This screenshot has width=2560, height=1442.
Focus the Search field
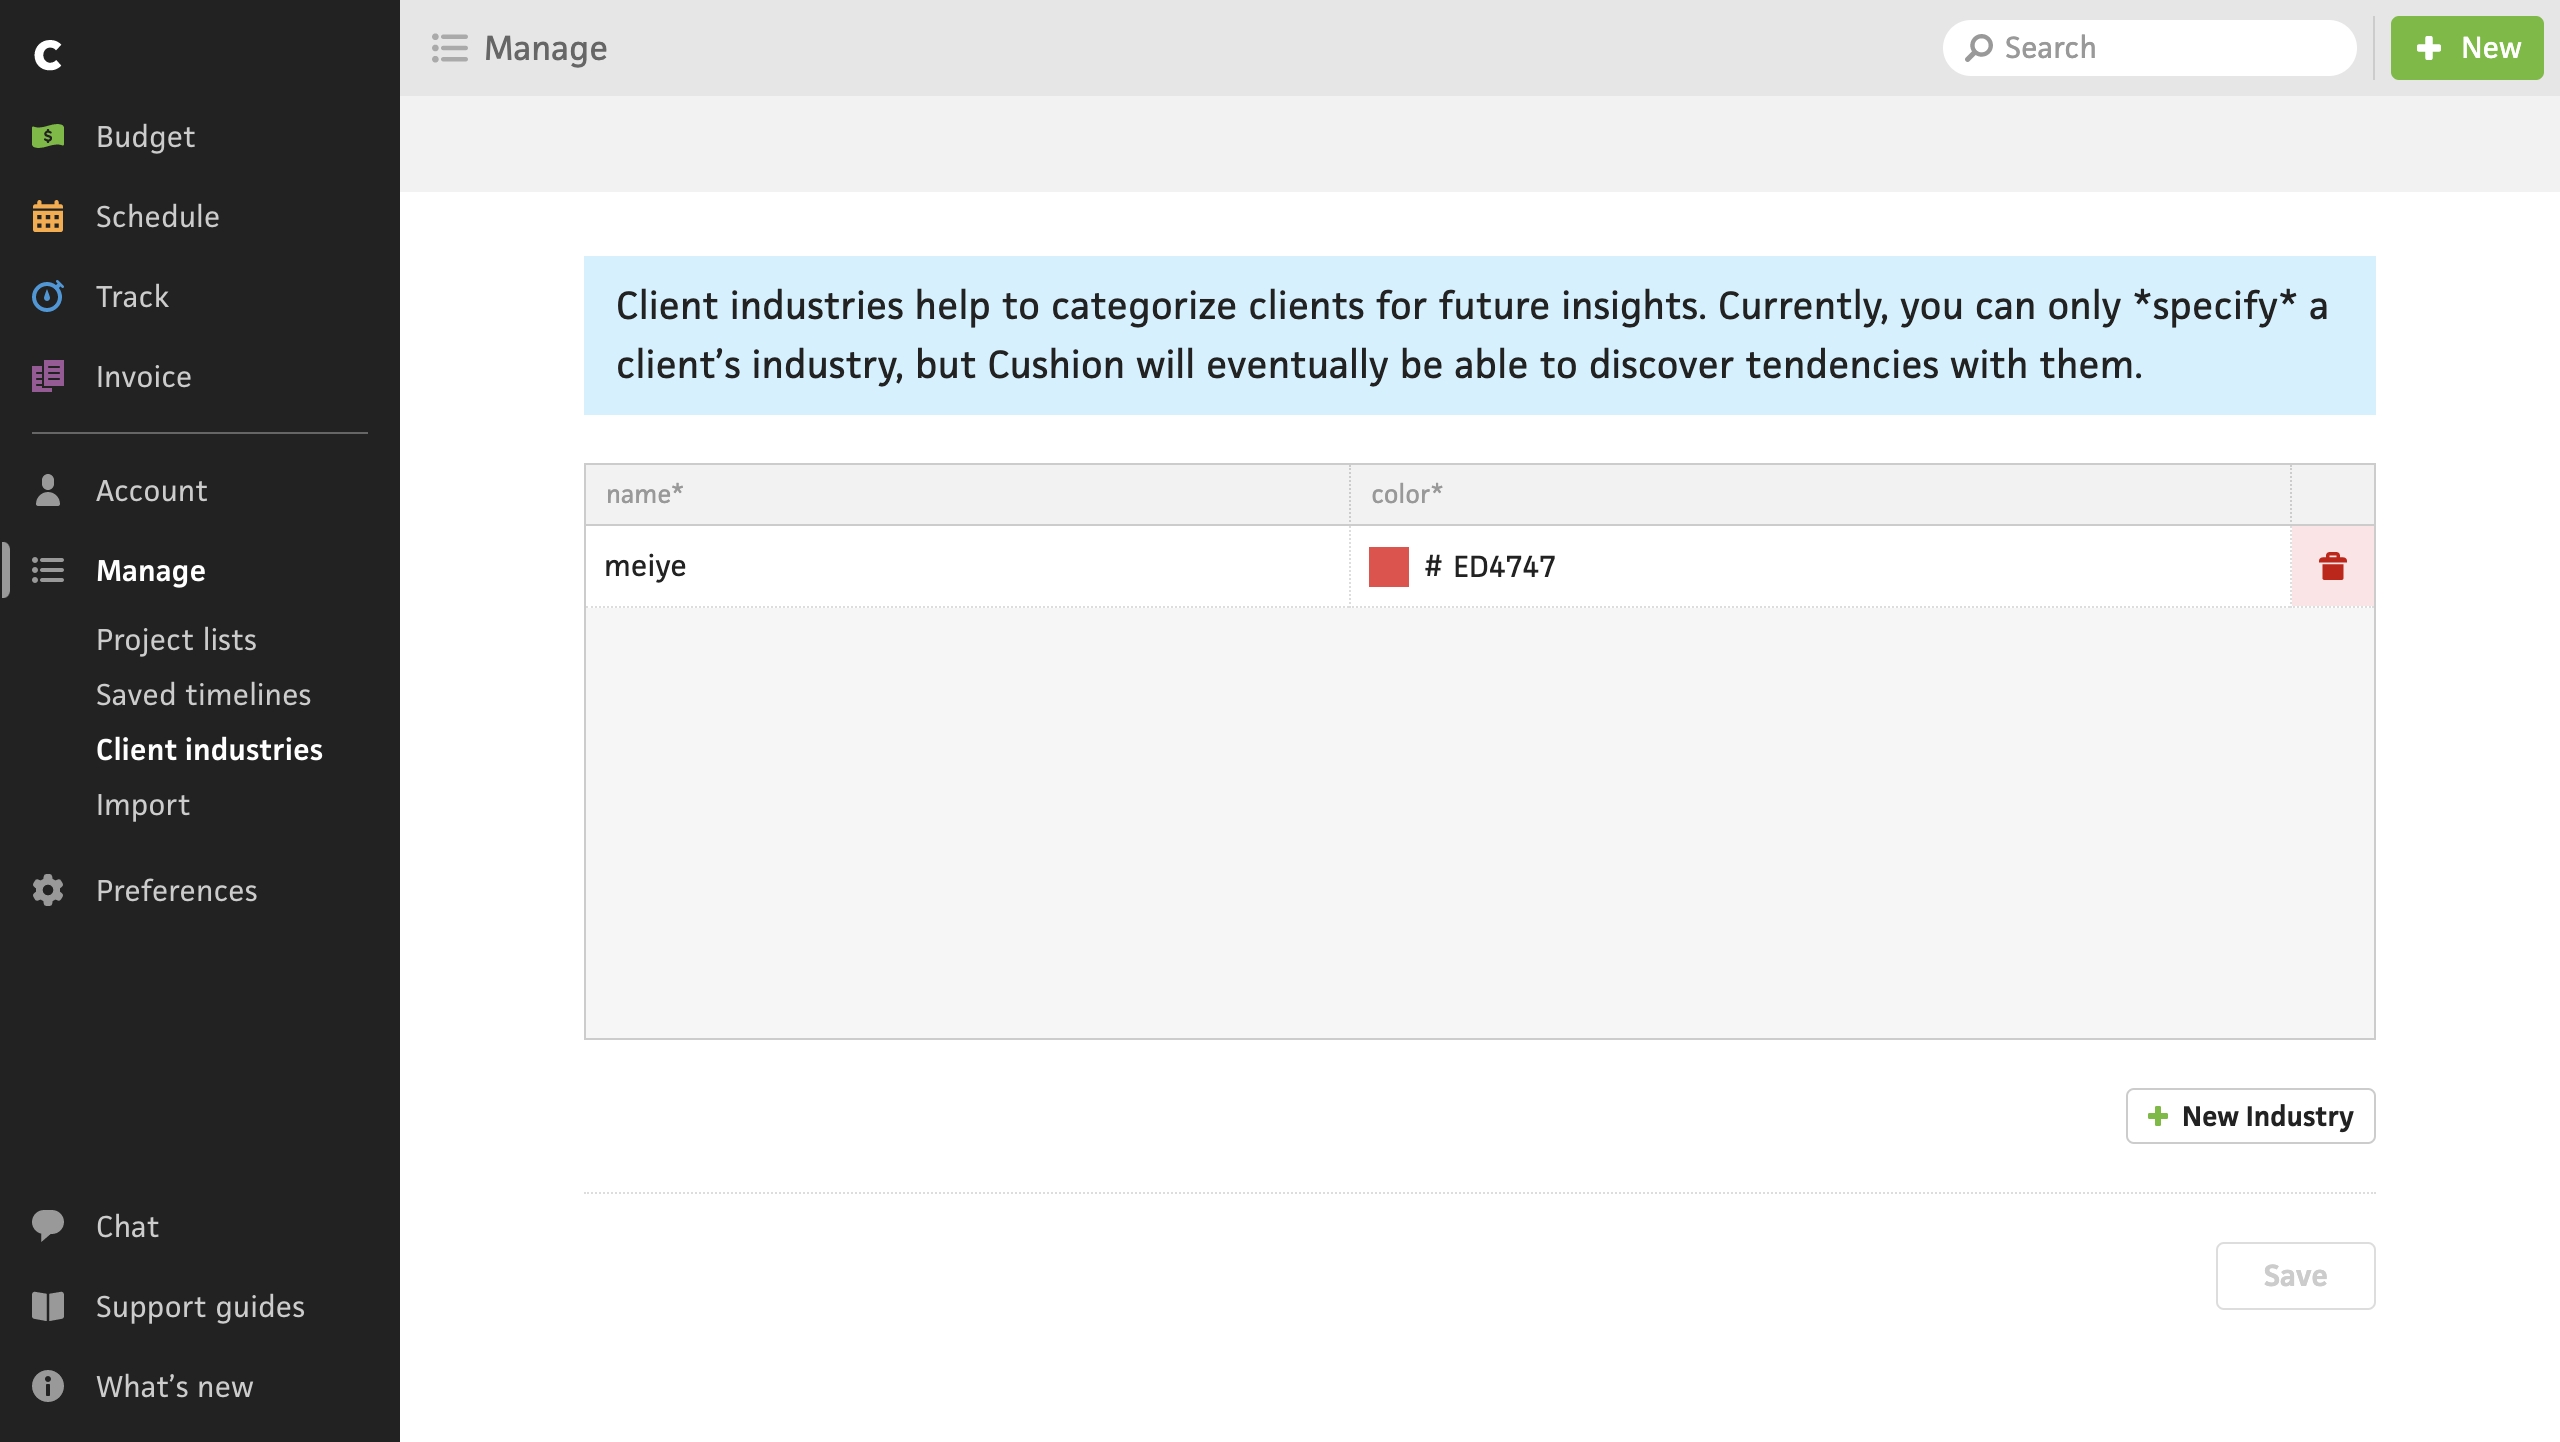coord(2149,48)
